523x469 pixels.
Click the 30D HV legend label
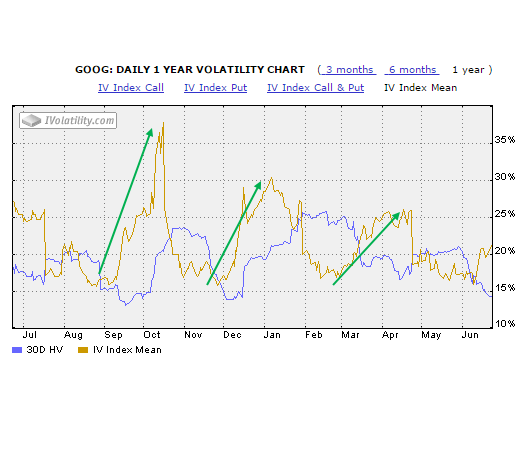(x=44, y=350)
